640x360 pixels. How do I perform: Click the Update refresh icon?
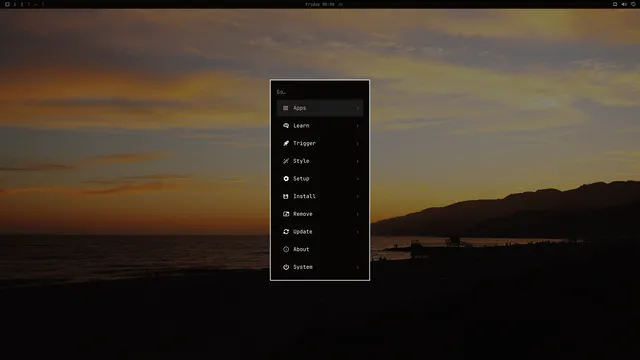tap(286, 231)
